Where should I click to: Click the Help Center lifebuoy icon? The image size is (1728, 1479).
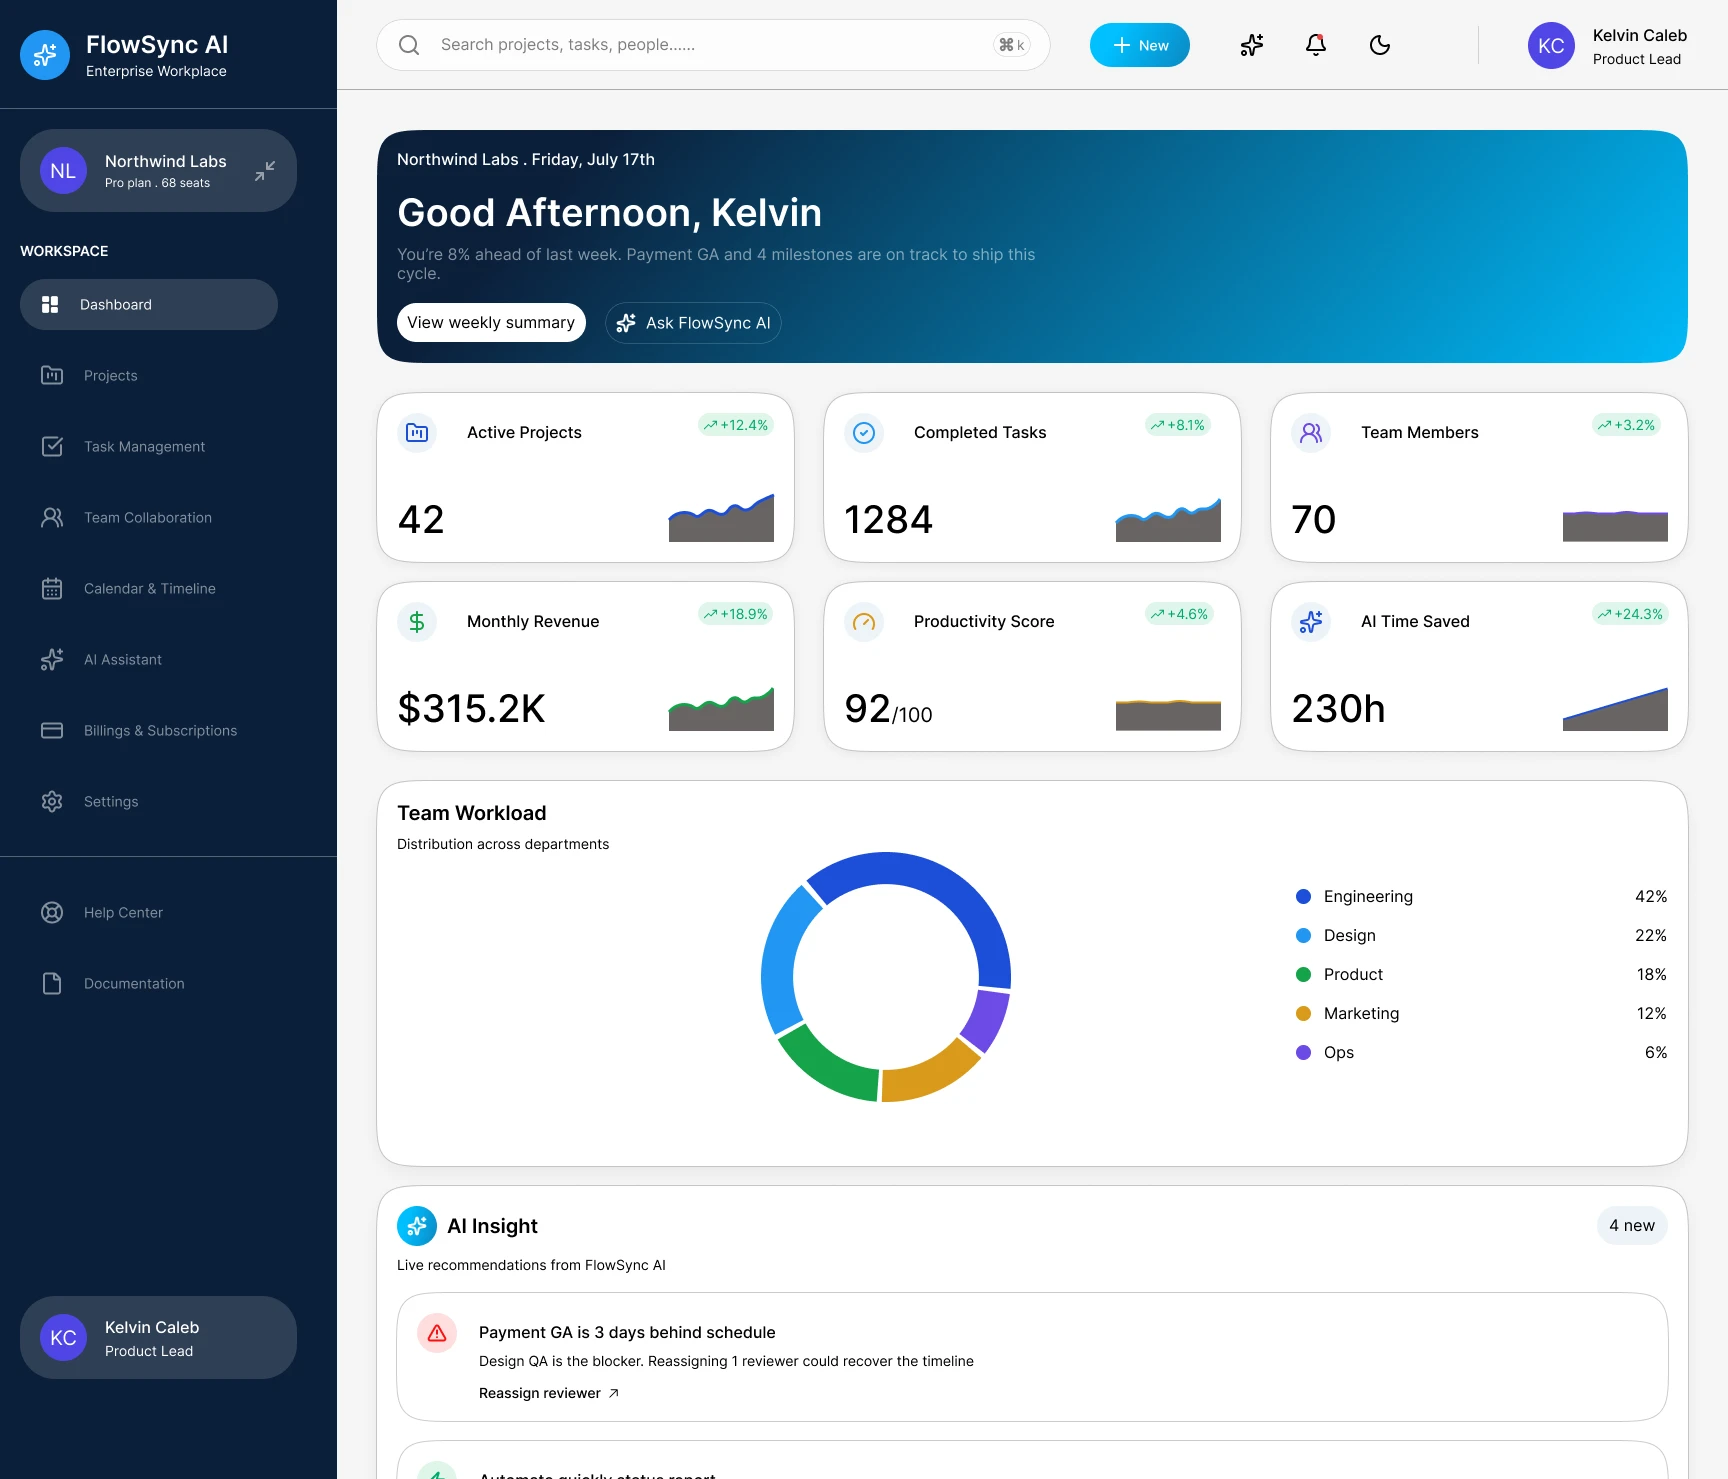point(52,913)
